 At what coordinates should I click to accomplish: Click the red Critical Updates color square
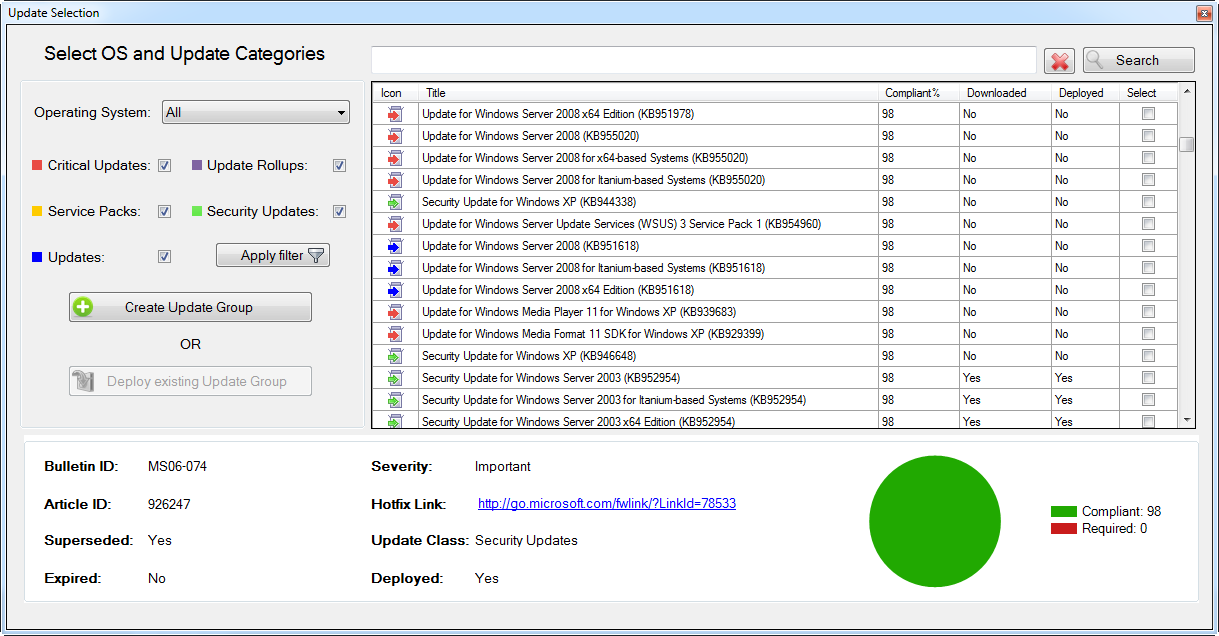tap(38, 166)
